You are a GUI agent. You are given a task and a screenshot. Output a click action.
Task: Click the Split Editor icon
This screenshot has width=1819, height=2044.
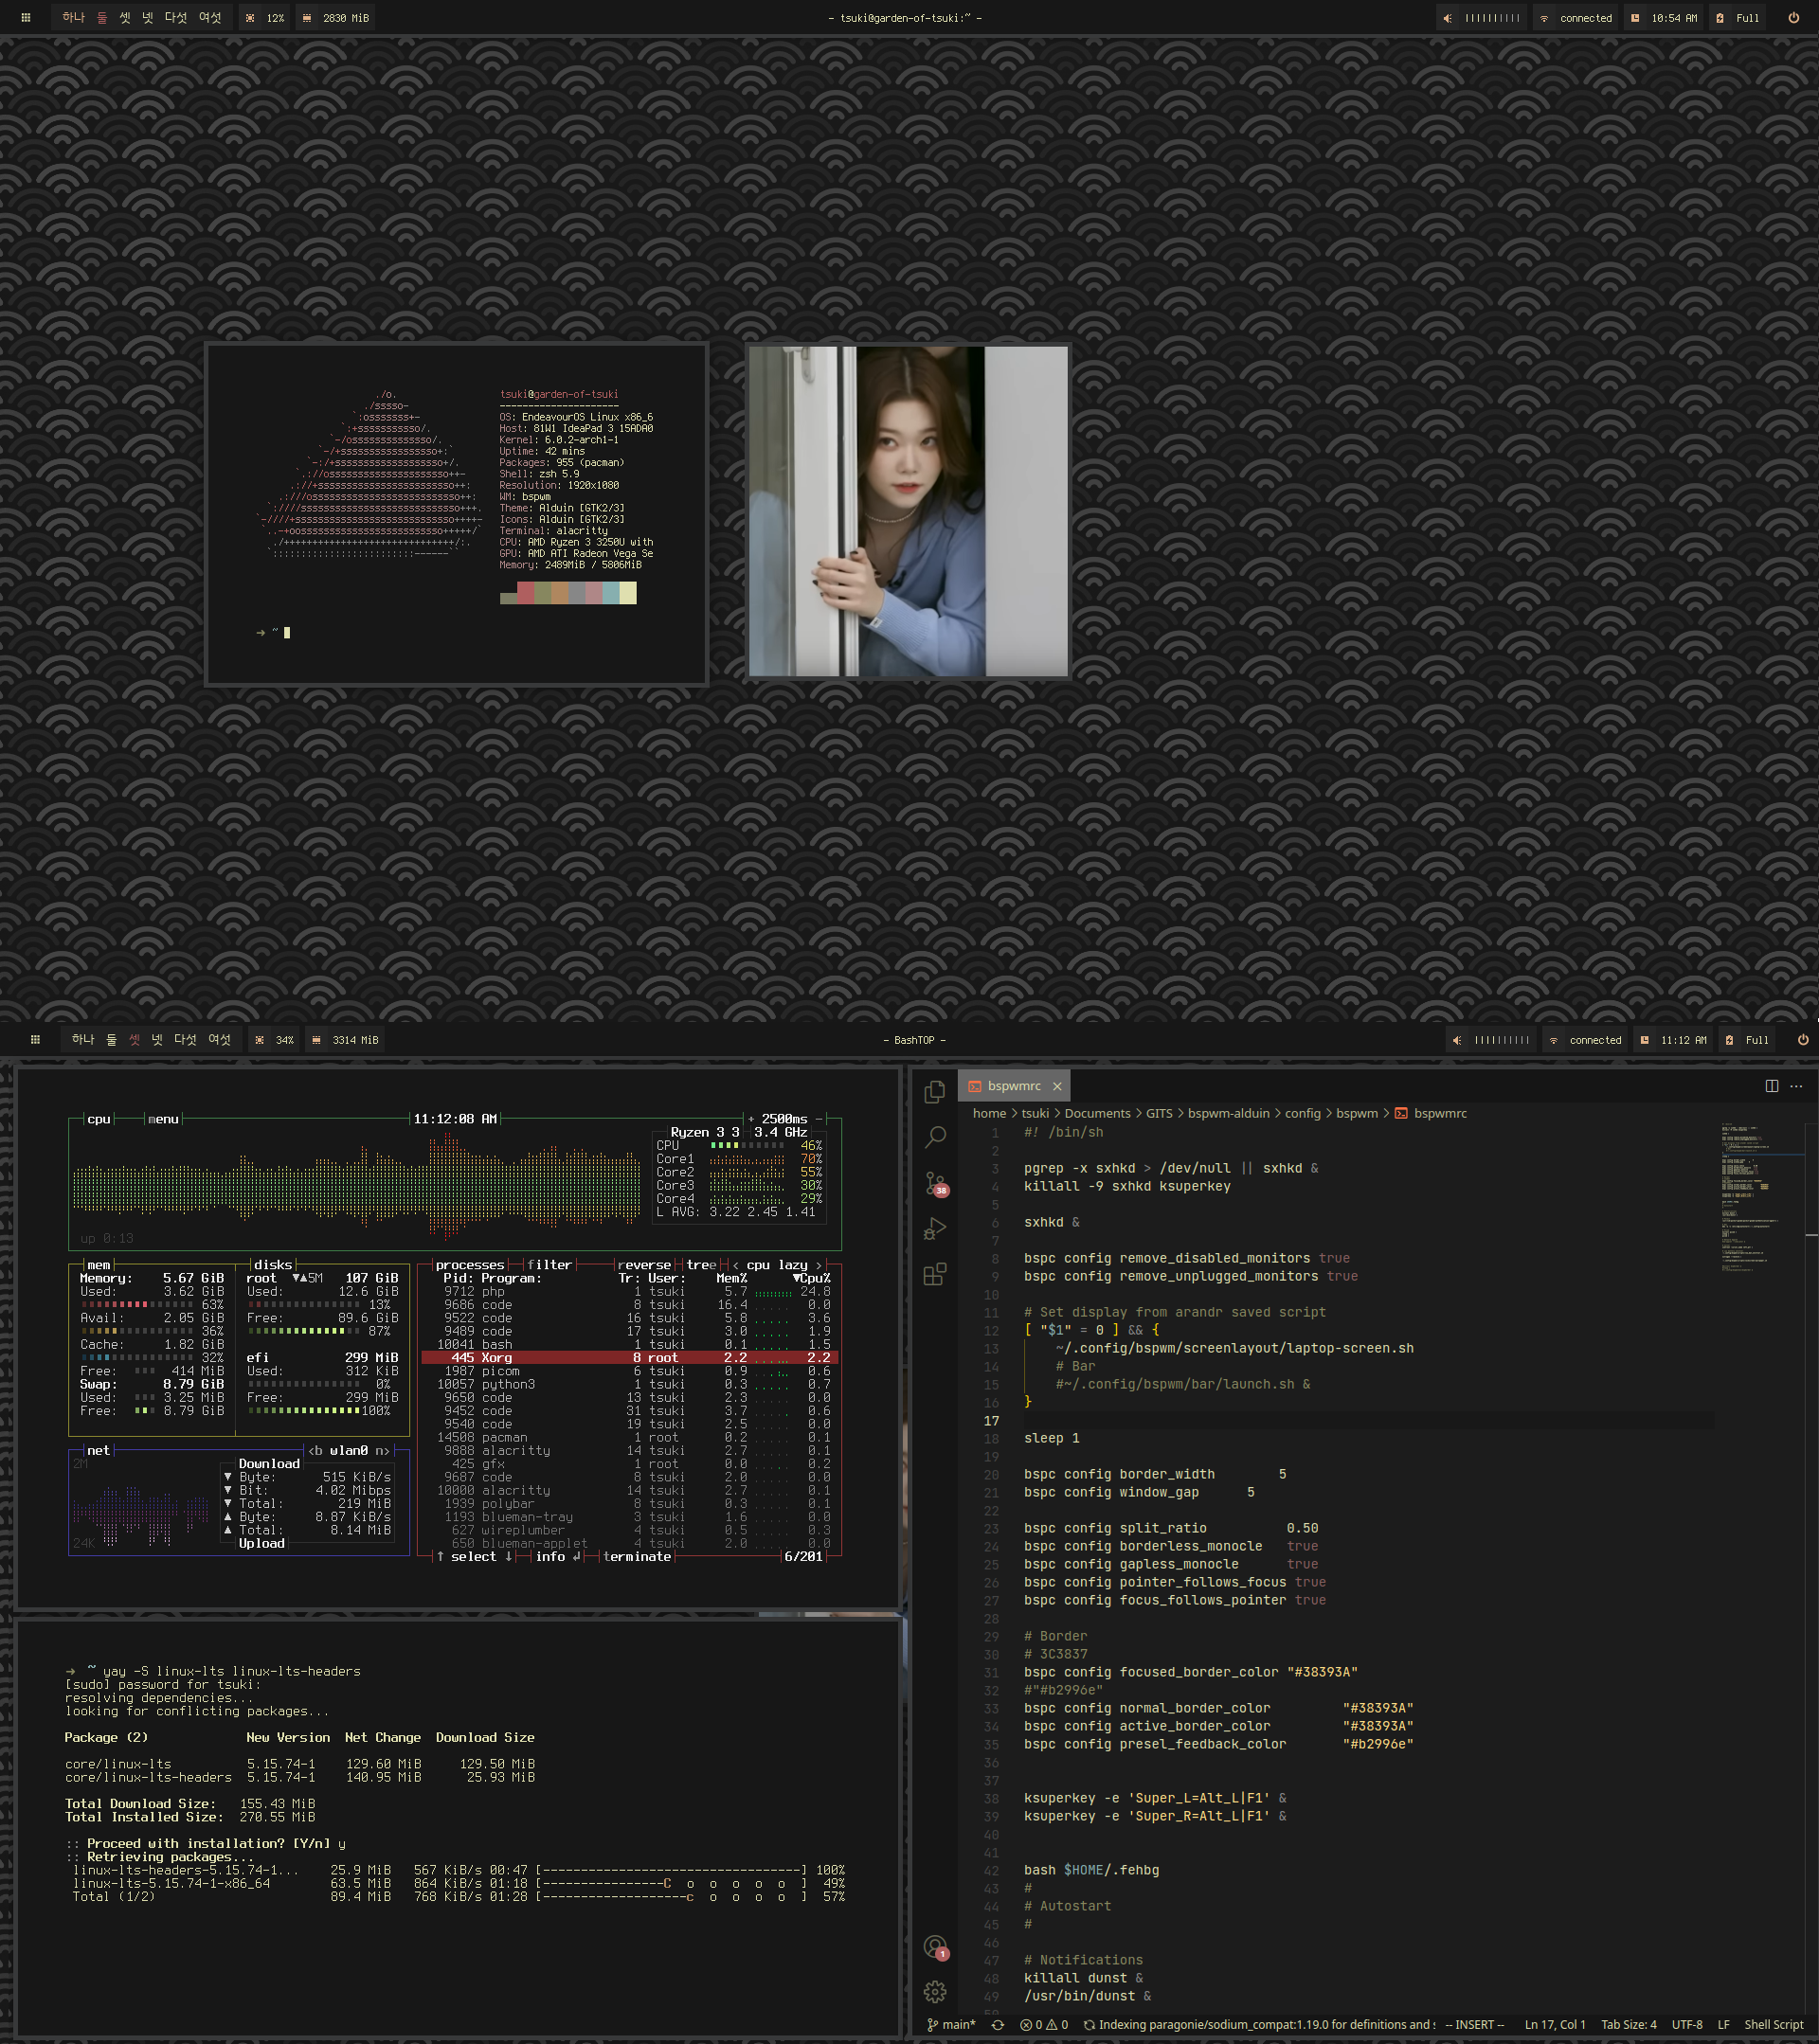[x=1773, y=1086]
